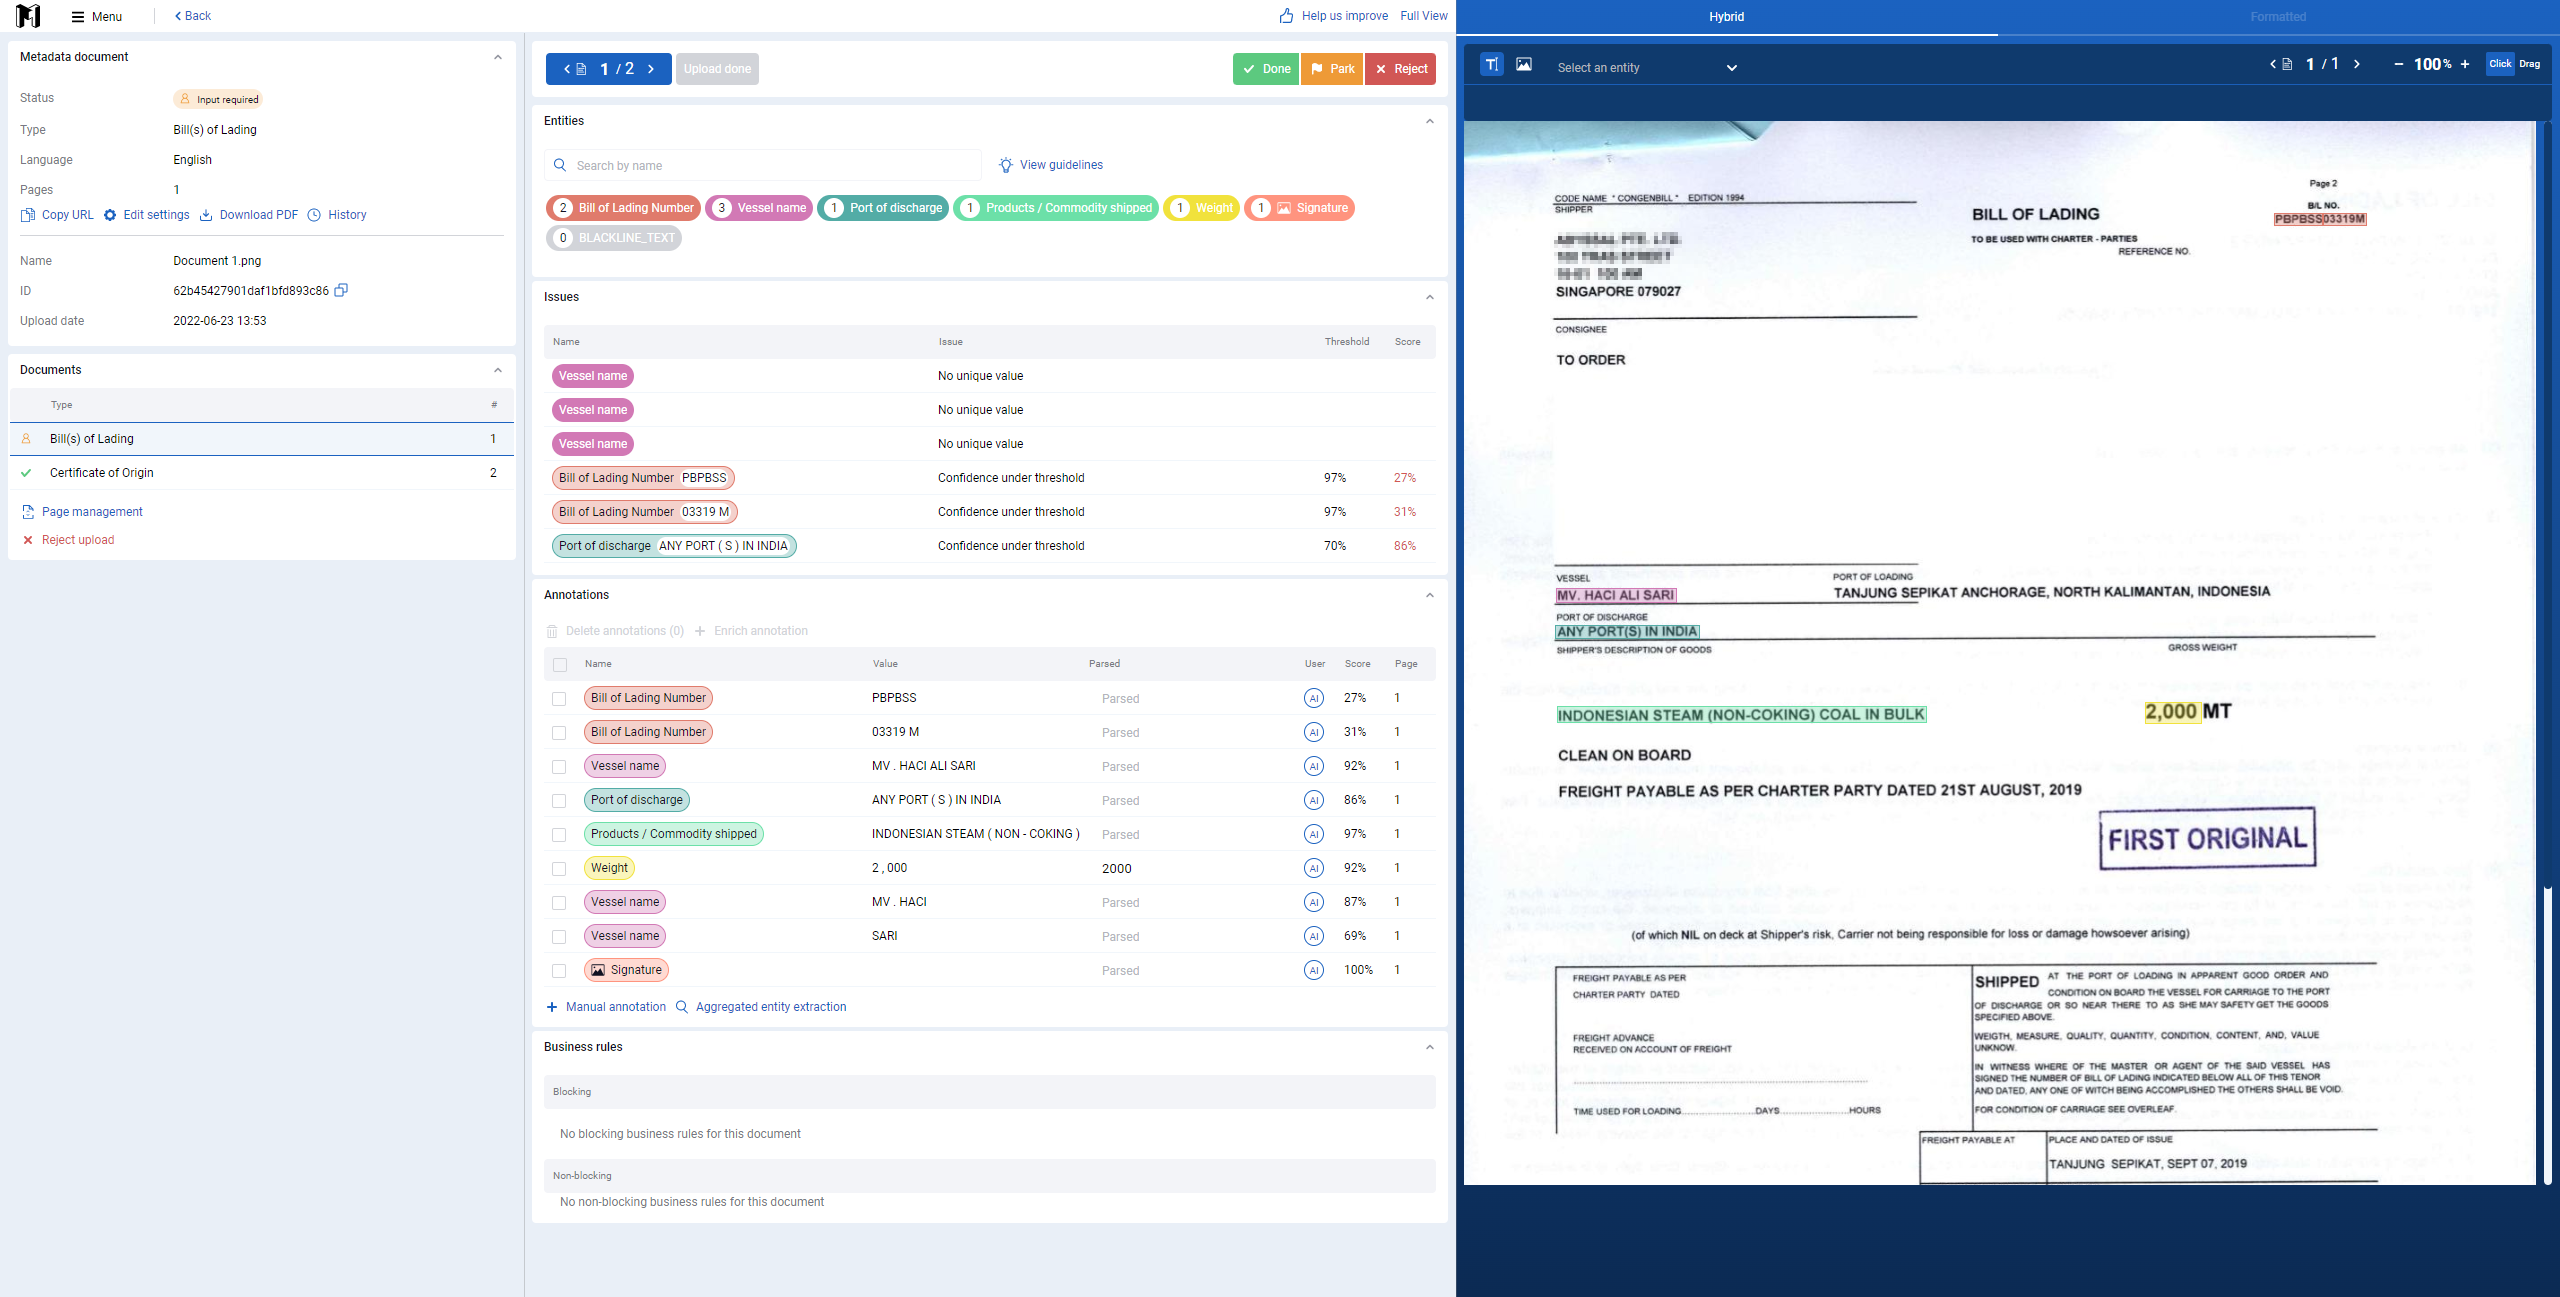Toggle the select-all annotations checkbox
Image resolution: width=2560 pixels, height=1297 pixels.
560,665
